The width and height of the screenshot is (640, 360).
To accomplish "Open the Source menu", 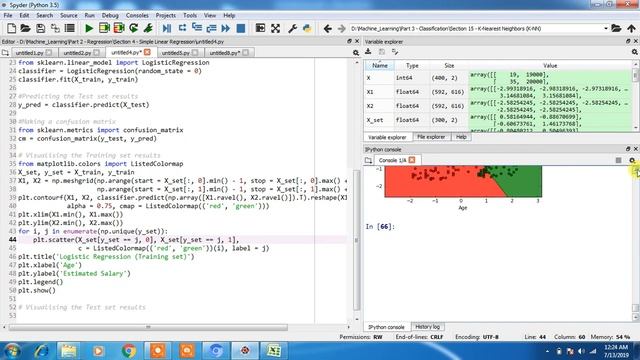I will pyautogui.click(x=69, y=16).
